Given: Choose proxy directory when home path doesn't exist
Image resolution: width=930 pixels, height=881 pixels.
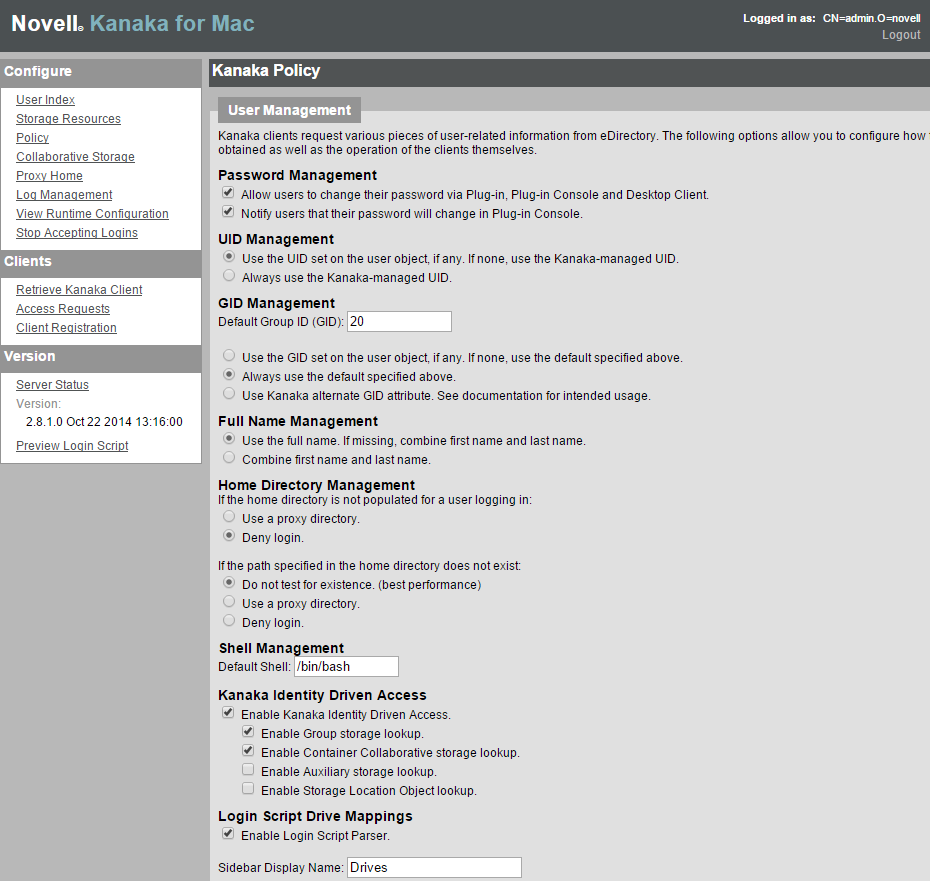Looking at the screenshot, I should [229, 602].
